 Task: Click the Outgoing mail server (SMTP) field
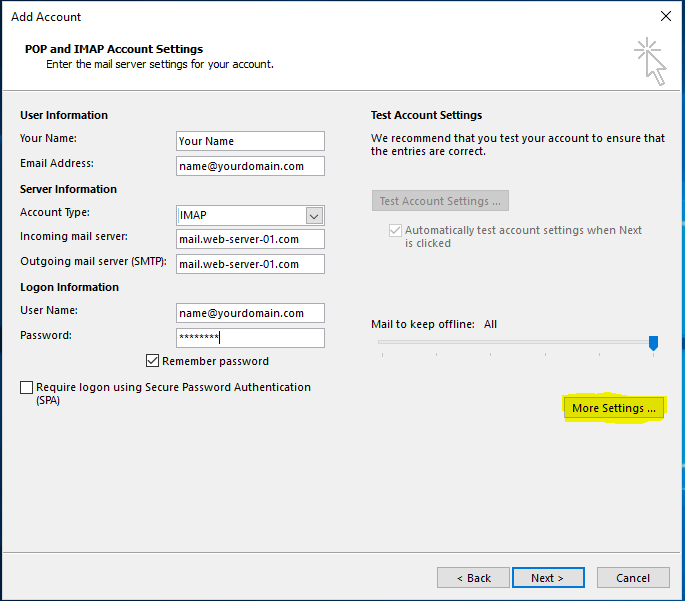(x=250, y=264)
